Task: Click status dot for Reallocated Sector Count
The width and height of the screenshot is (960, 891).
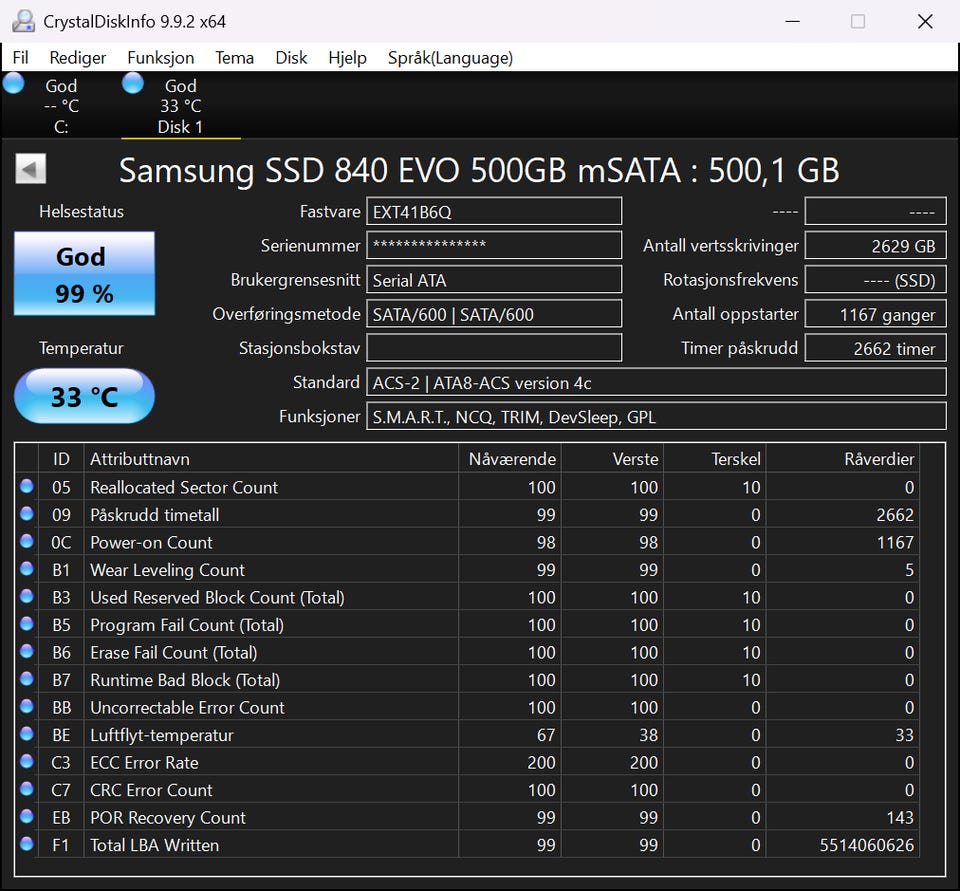Action: (x=26, y=486)
